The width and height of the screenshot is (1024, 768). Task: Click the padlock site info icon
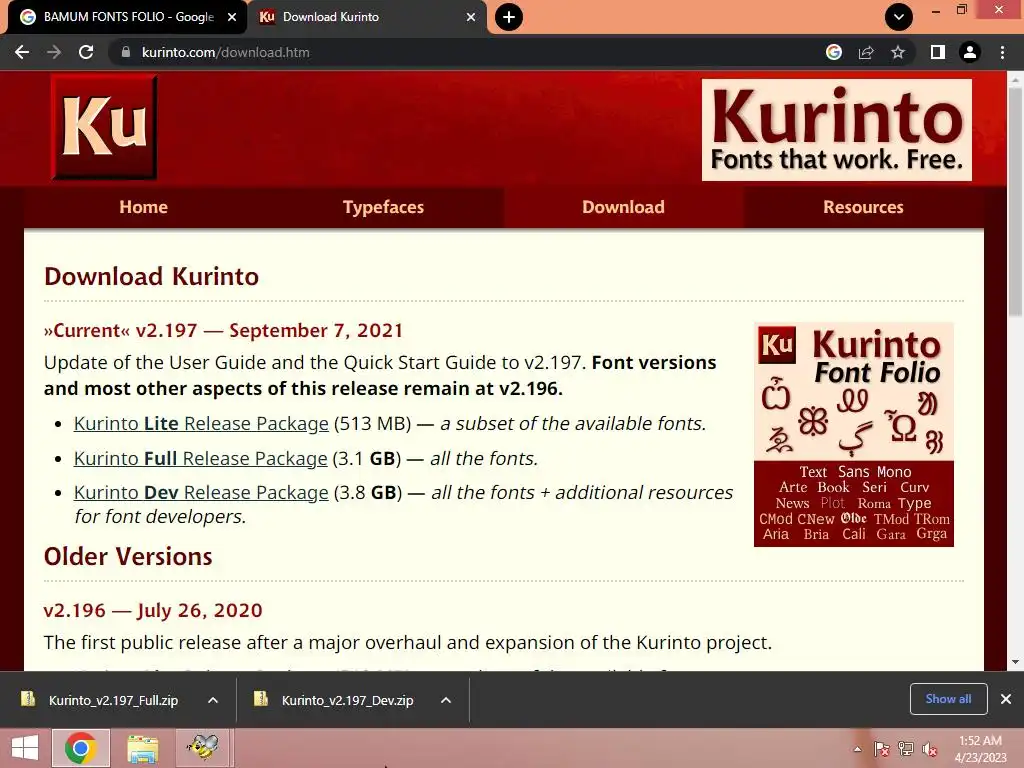pos(125,52)
